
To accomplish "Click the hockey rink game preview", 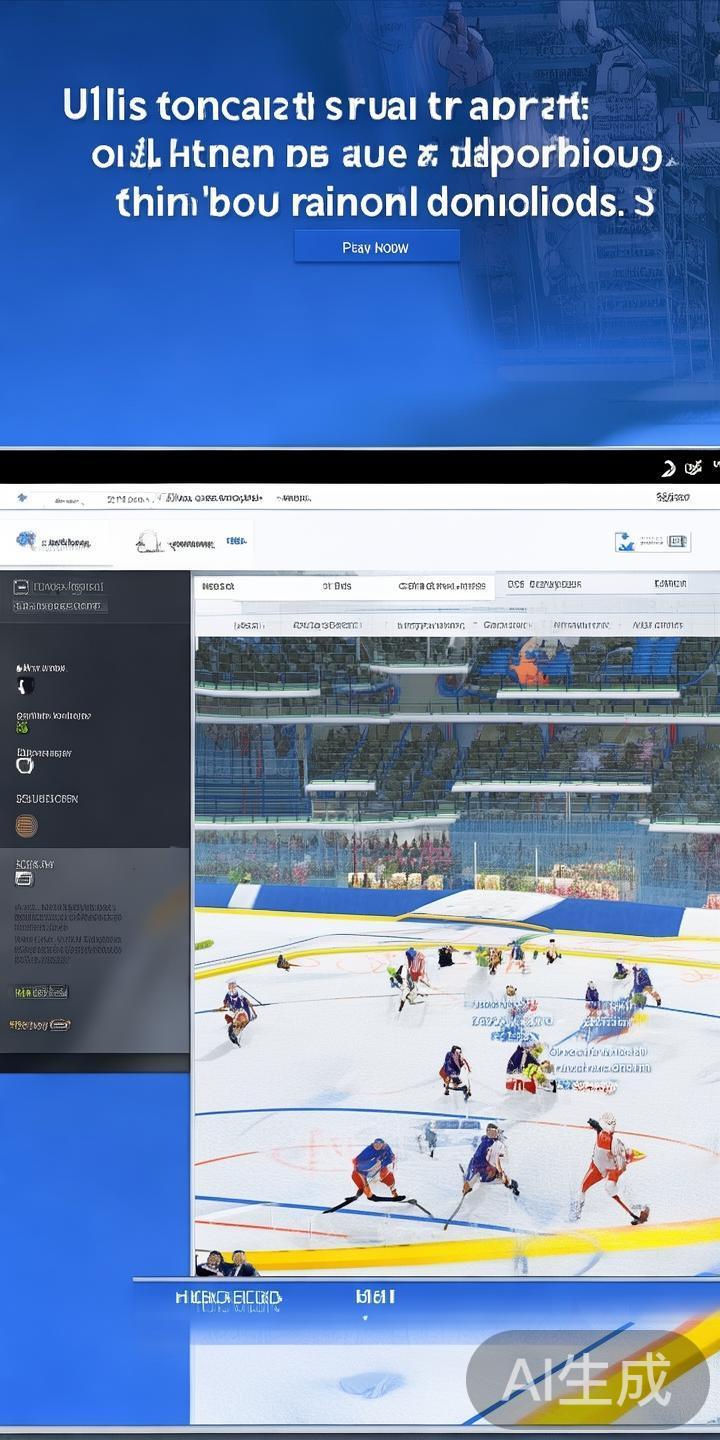I will pyautogui.click(x=456, y=1000).
